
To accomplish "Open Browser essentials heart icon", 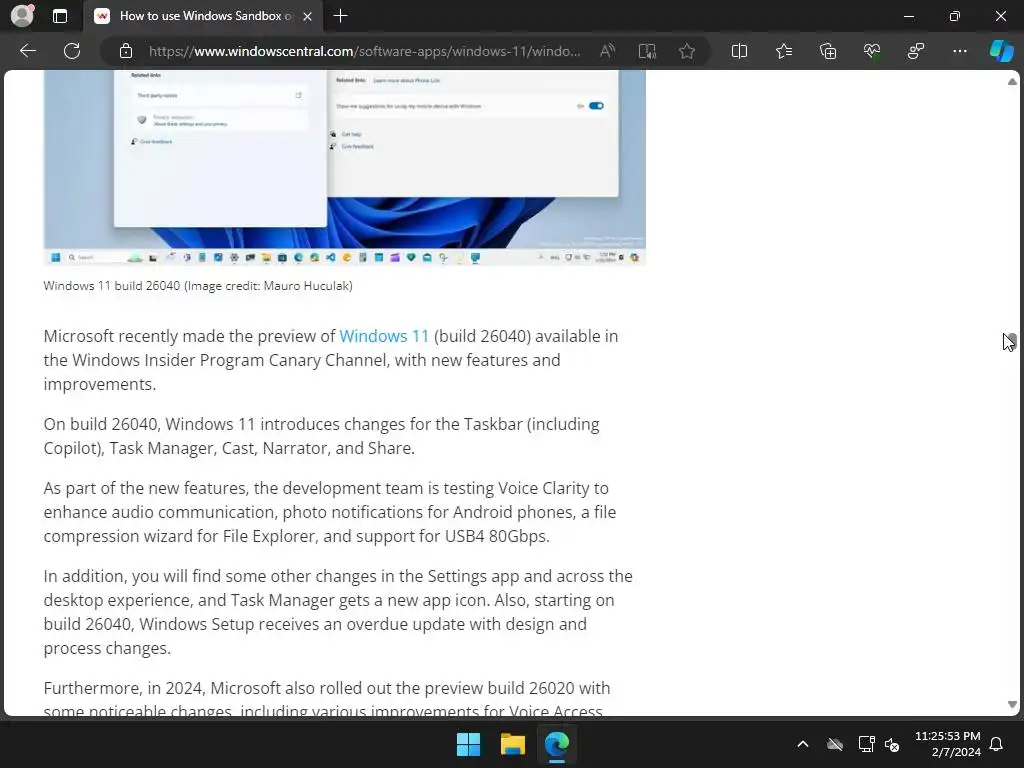I will (x=872, y=51).
